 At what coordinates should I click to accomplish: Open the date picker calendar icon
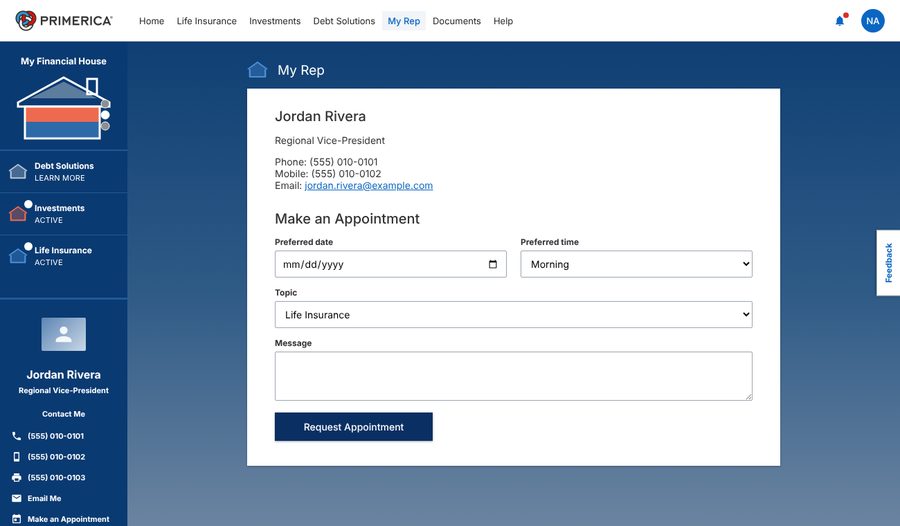pos(492,264)
